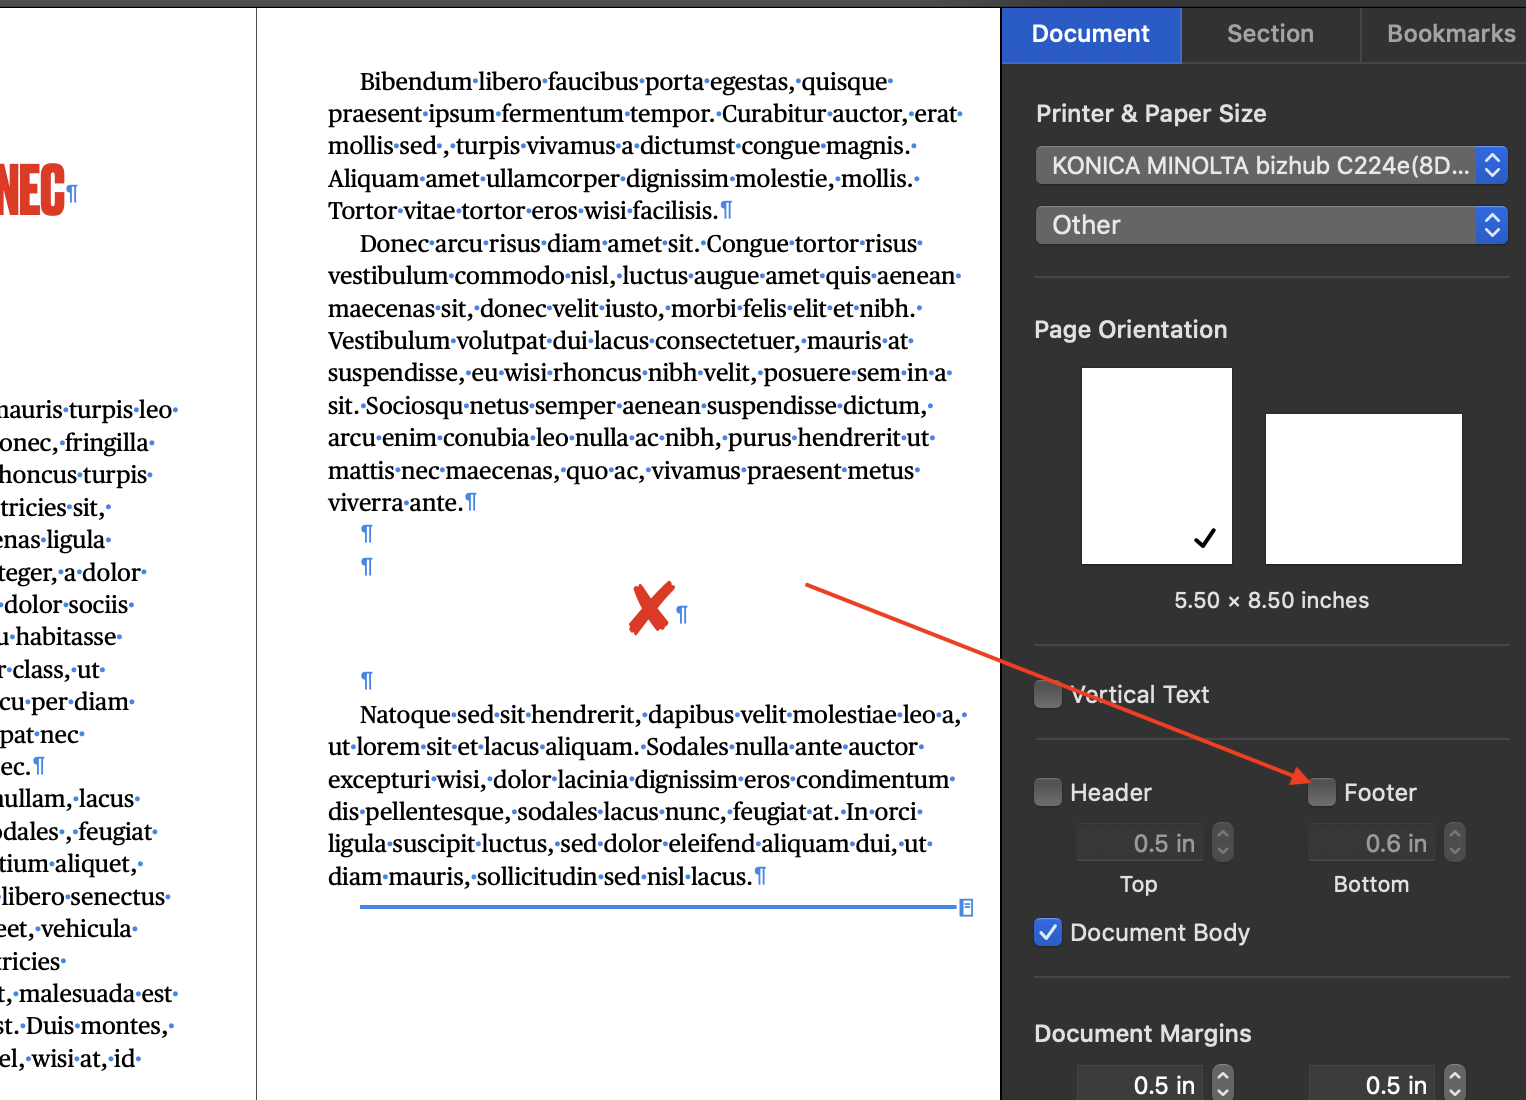
Task: Click the header Top distance stepper
Action: point(1223,842)
